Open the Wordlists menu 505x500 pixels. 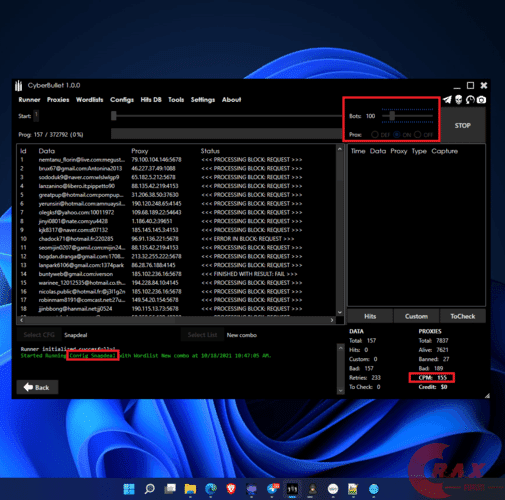pos(90,100)
